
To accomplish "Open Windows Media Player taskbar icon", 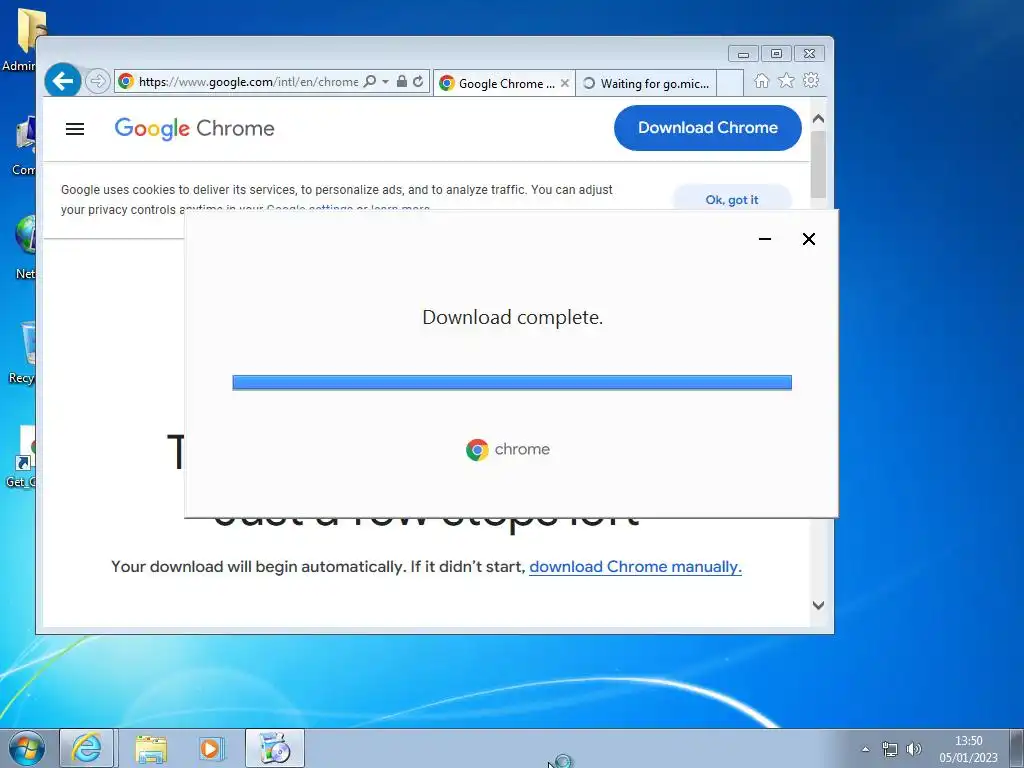I will click(x=212, y=748).
